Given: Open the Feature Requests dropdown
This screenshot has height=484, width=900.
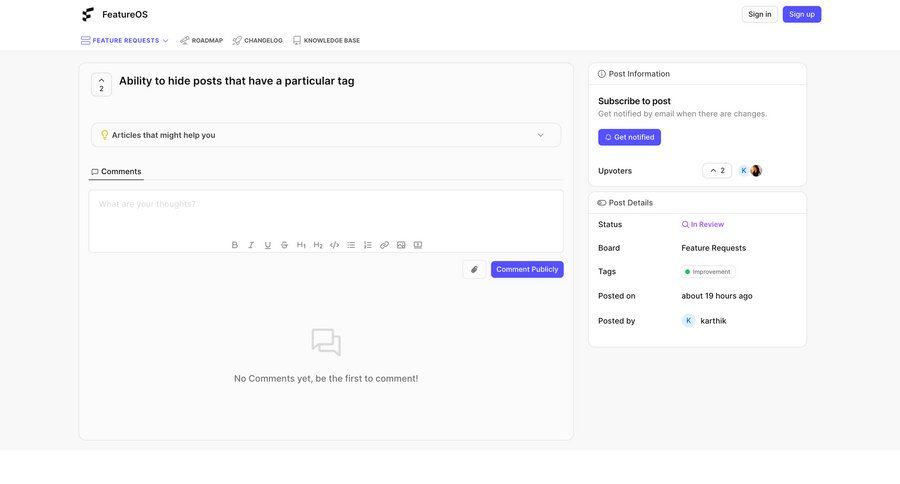Looking at the screenshot, I should [x=125, y=41].
